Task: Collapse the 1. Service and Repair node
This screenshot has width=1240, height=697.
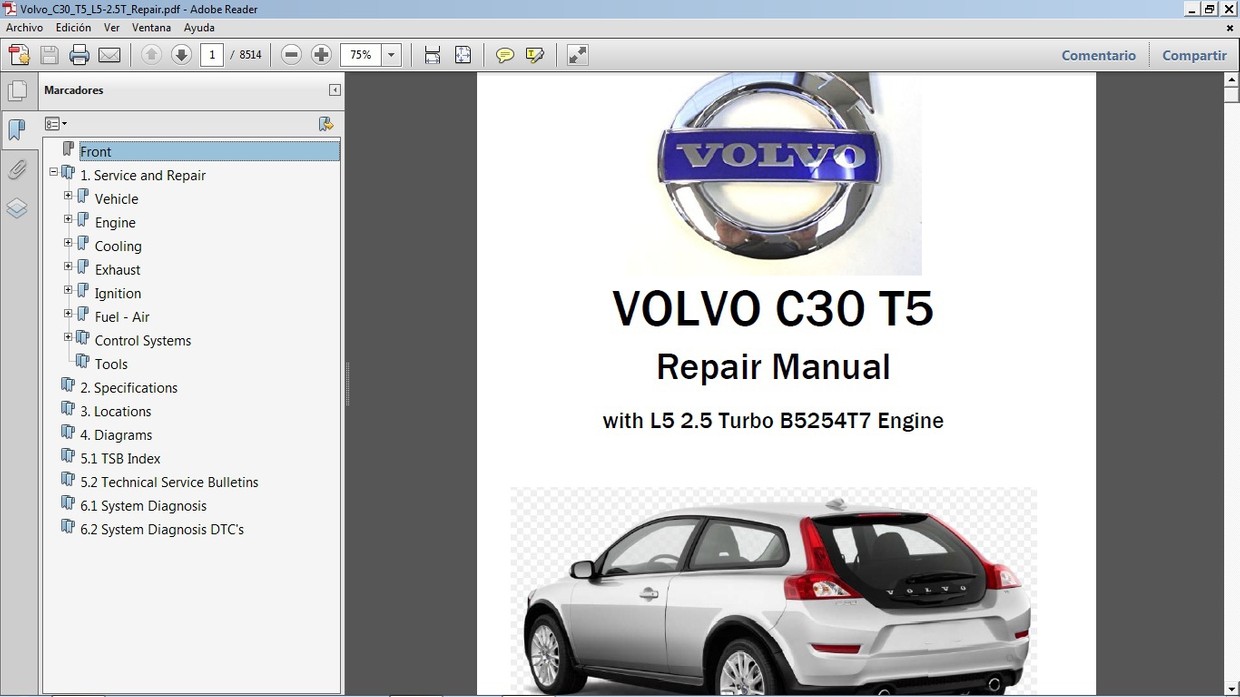Action: point(53,172)
